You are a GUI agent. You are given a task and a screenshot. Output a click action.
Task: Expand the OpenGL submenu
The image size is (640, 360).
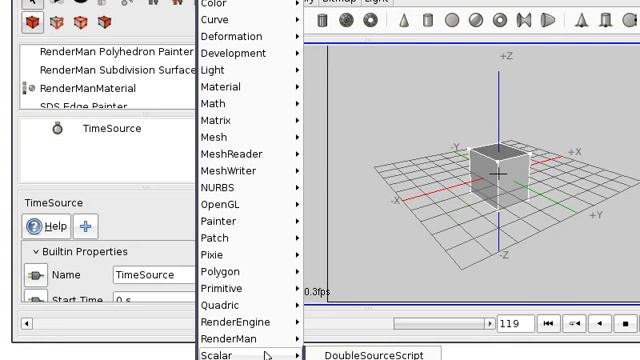250,204
